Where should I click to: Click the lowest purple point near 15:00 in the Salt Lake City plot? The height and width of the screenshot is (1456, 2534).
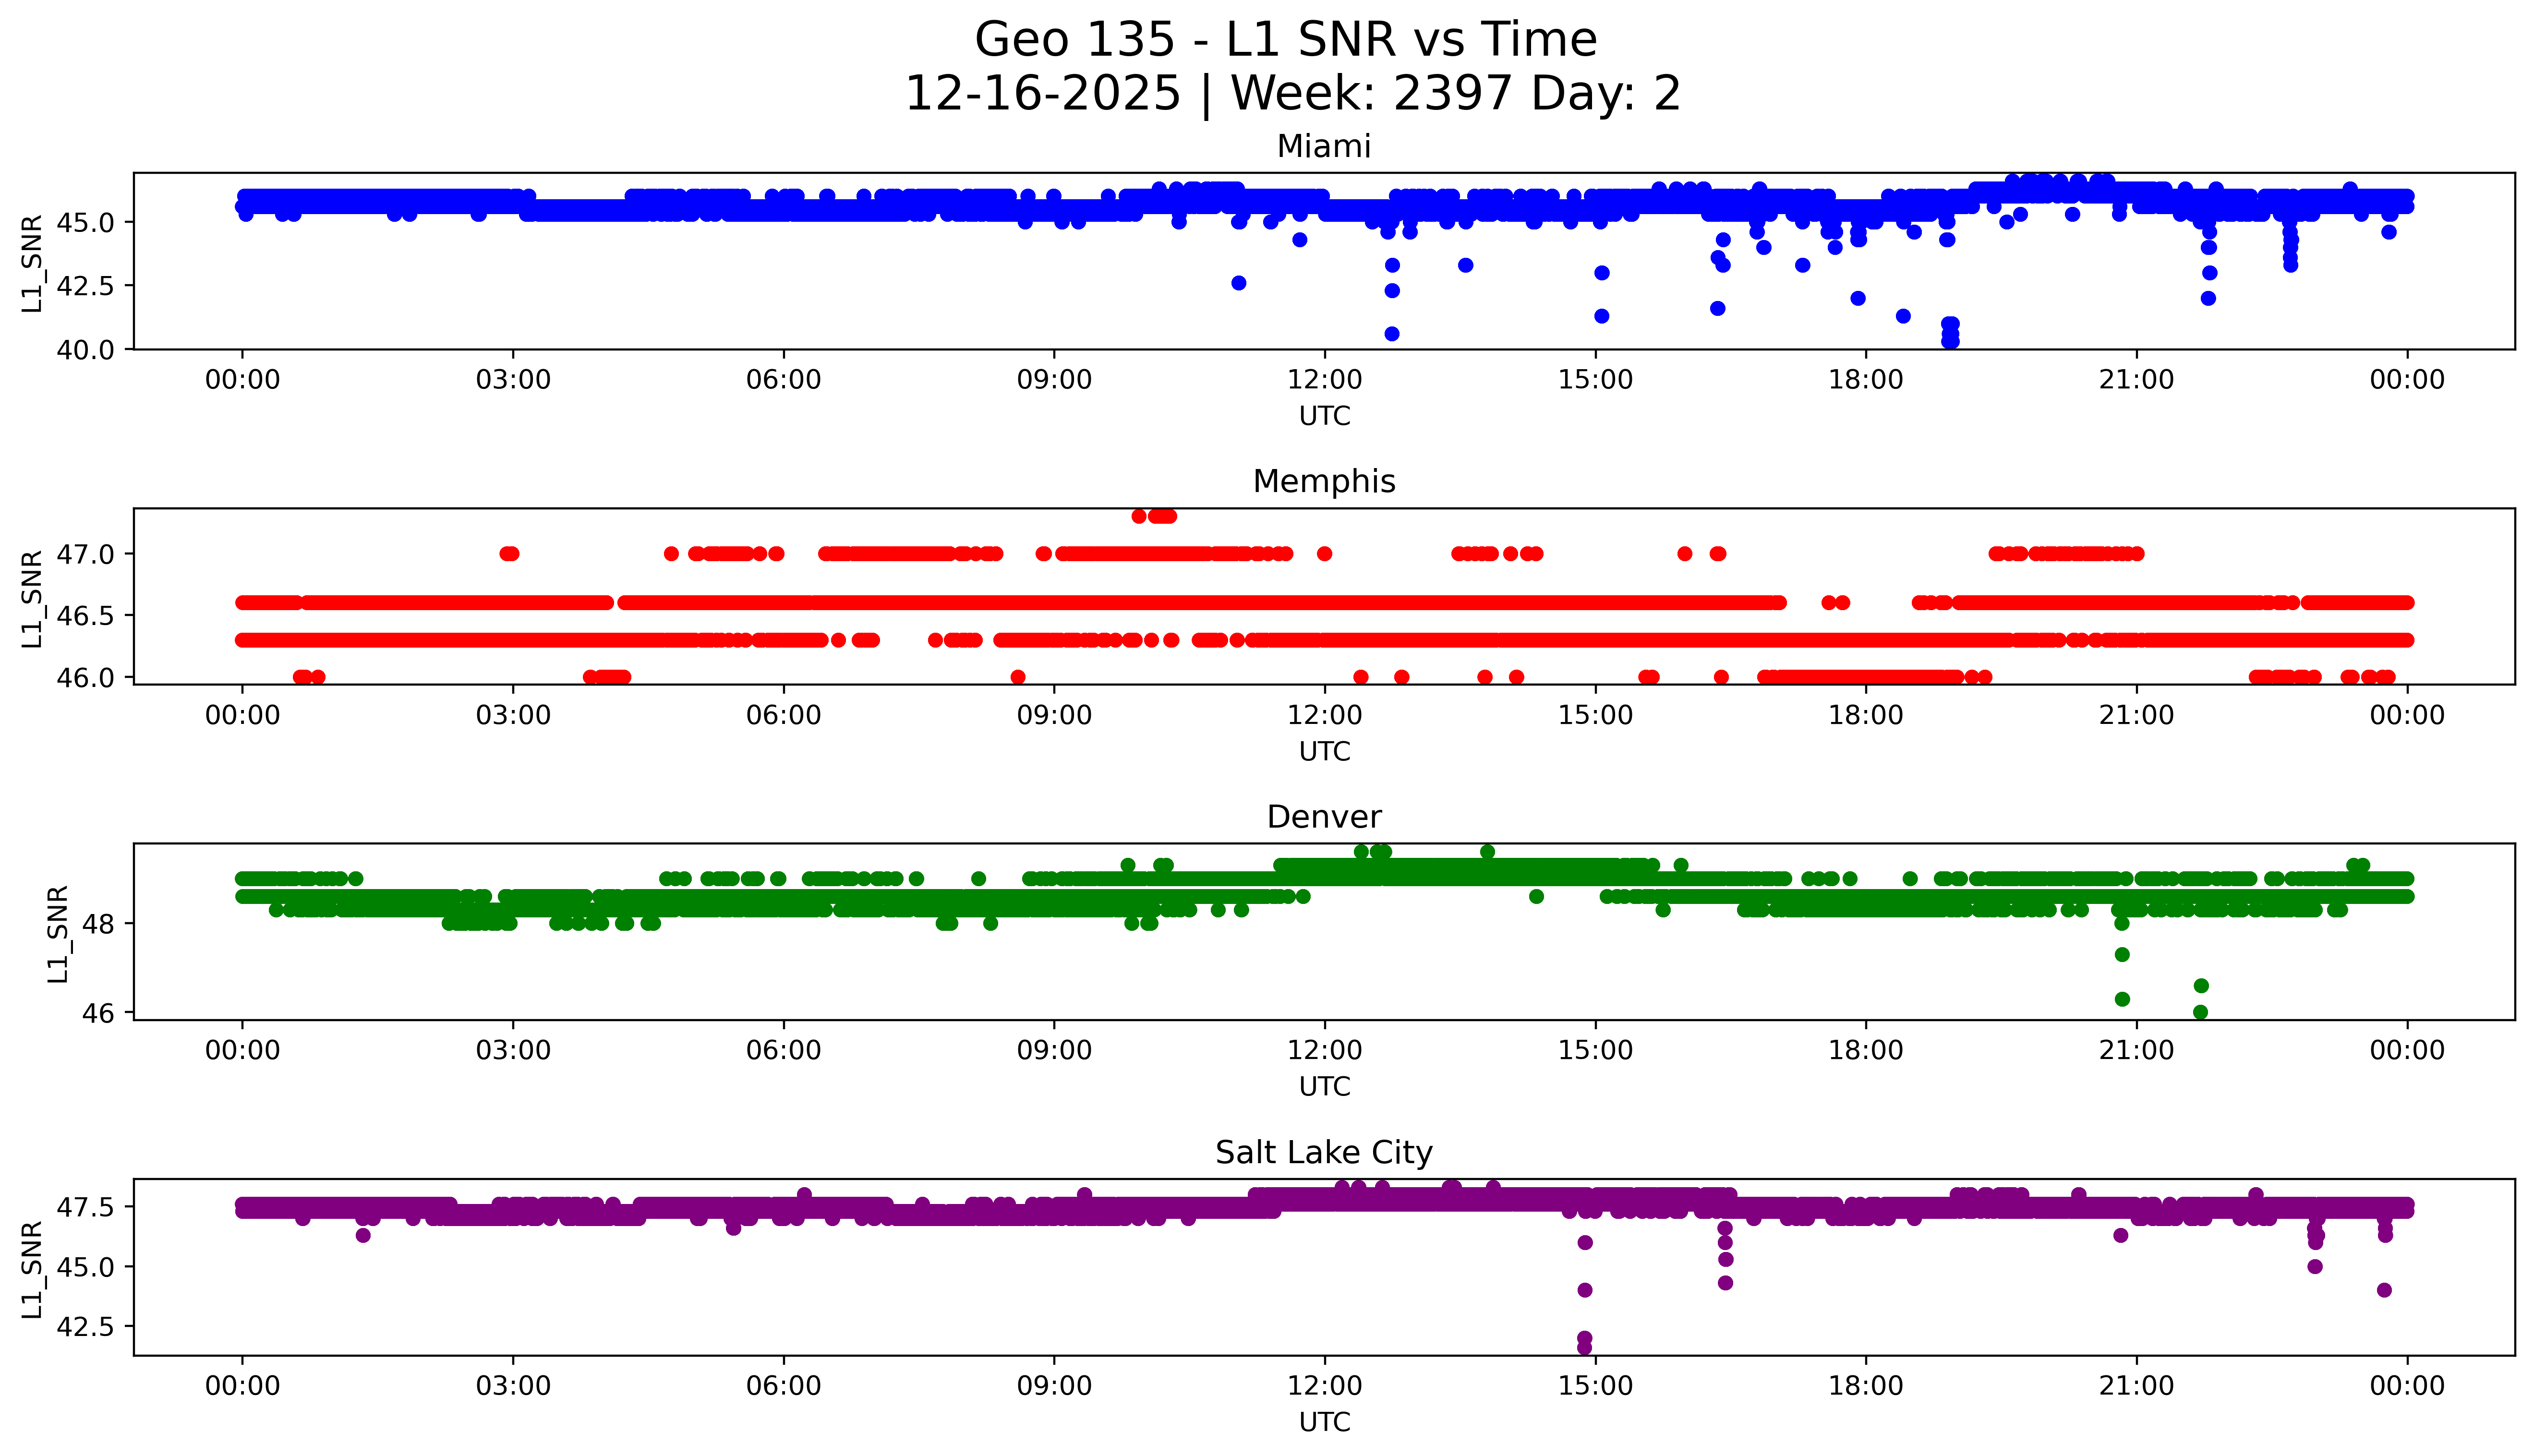[1584, 1348]
